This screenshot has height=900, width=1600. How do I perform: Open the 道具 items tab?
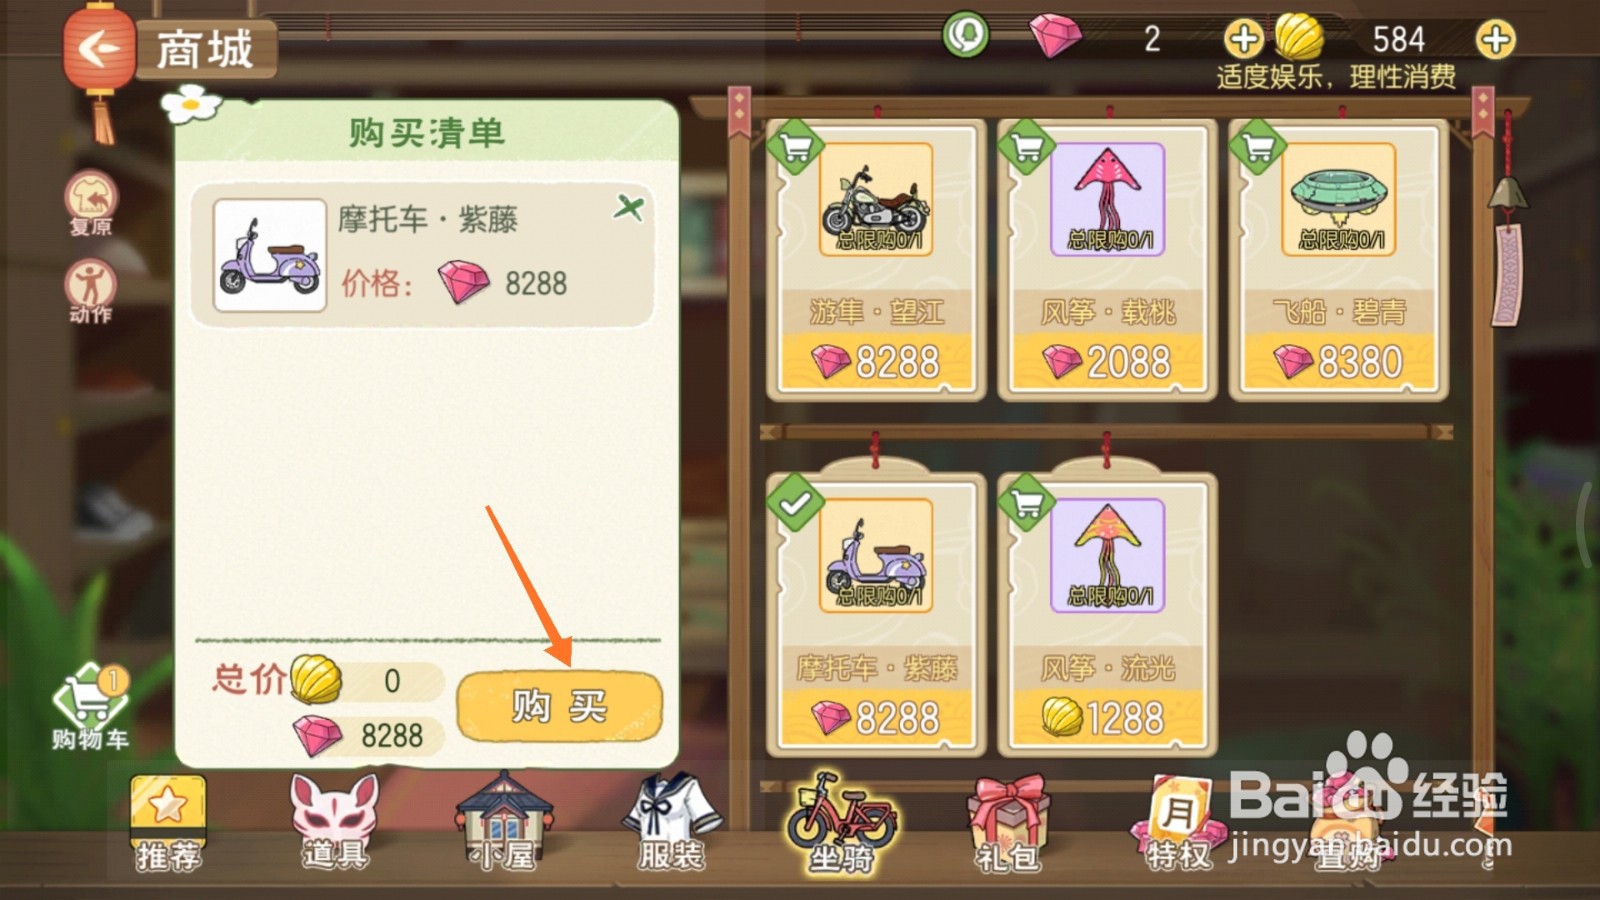pyautogui.click(x=336, y=822)
